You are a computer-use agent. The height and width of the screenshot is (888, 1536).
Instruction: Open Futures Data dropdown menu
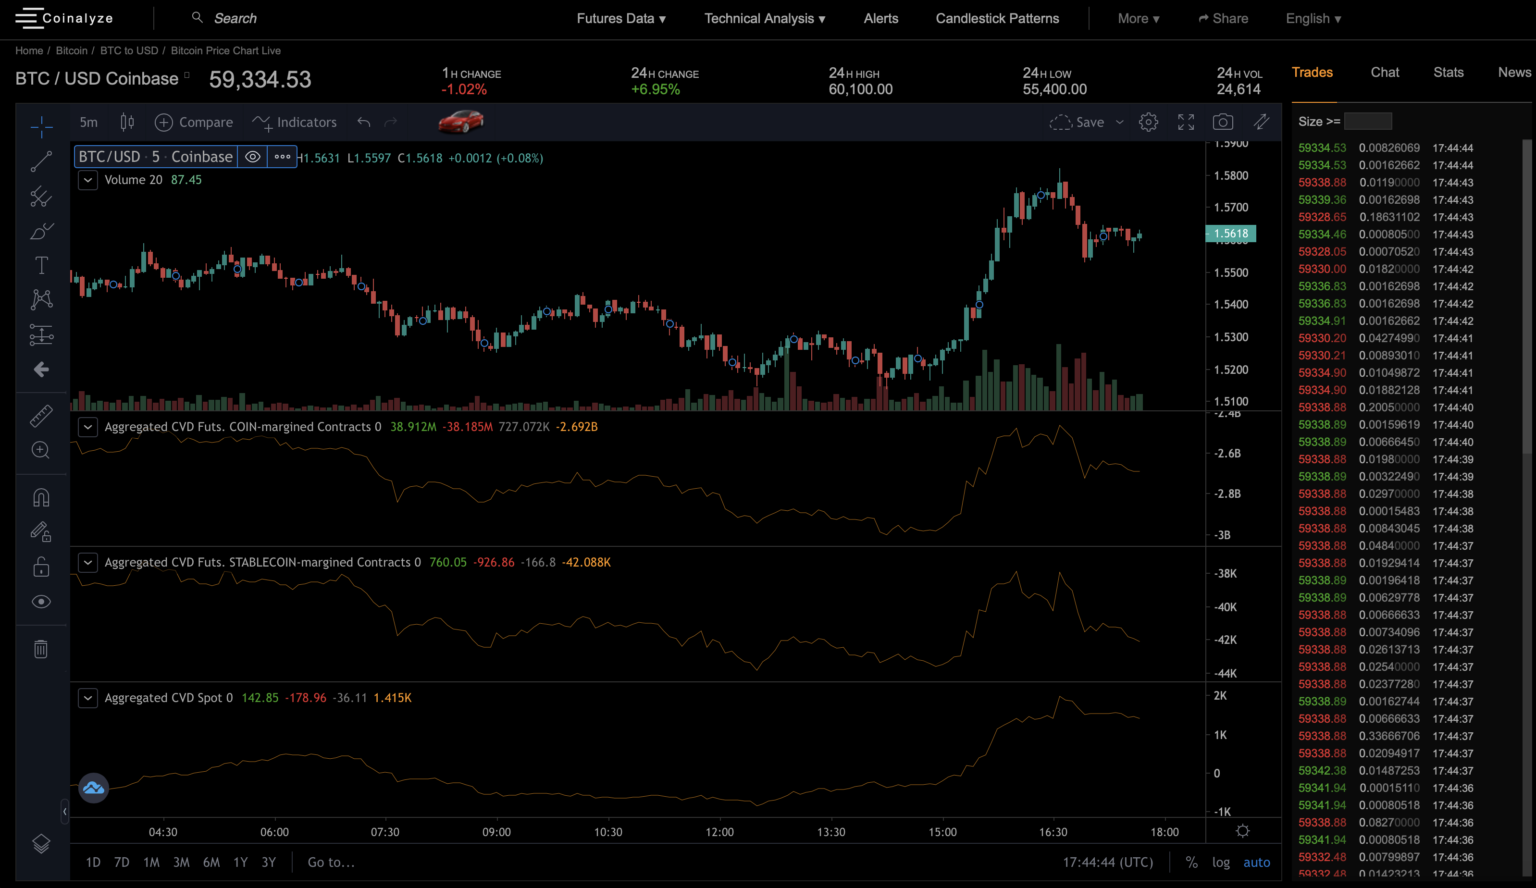pyautogui.click(x=621, y=18)
